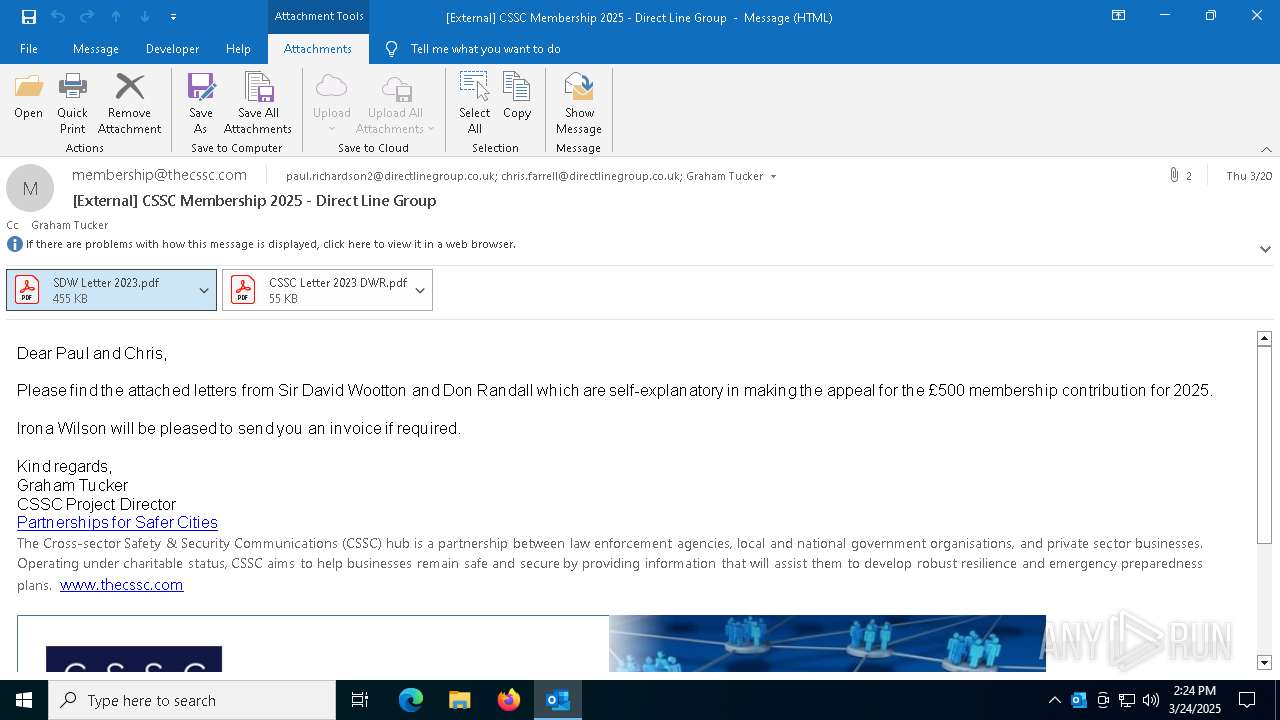Image resolution: width=1280 pixels, height=720 pixels.
Task: Click the network icon in system tray
Action: click(x=1127, y=700)
